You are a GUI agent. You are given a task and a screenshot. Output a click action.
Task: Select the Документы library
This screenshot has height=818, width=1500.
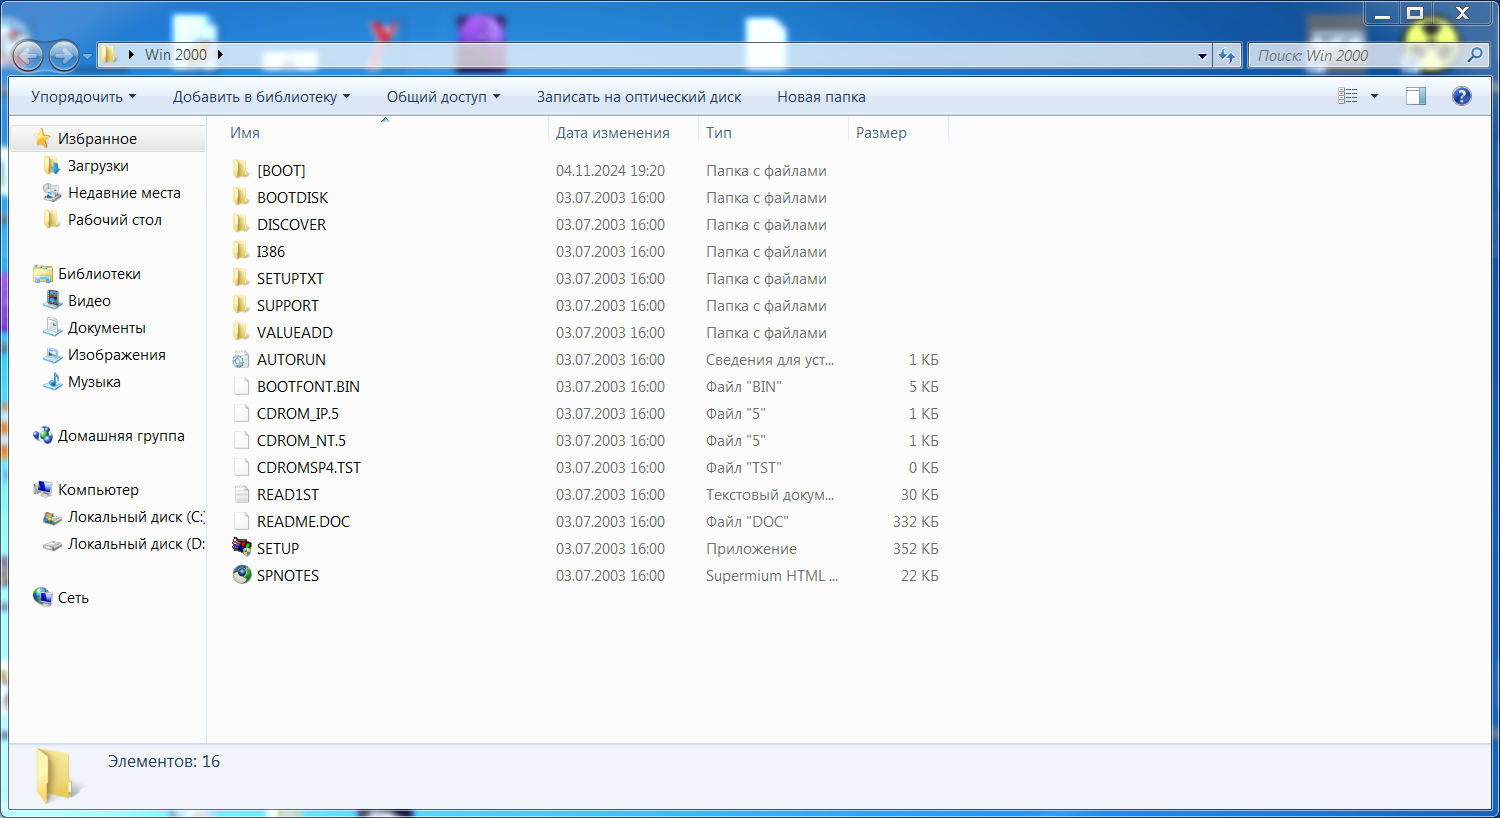pos(106,328)
